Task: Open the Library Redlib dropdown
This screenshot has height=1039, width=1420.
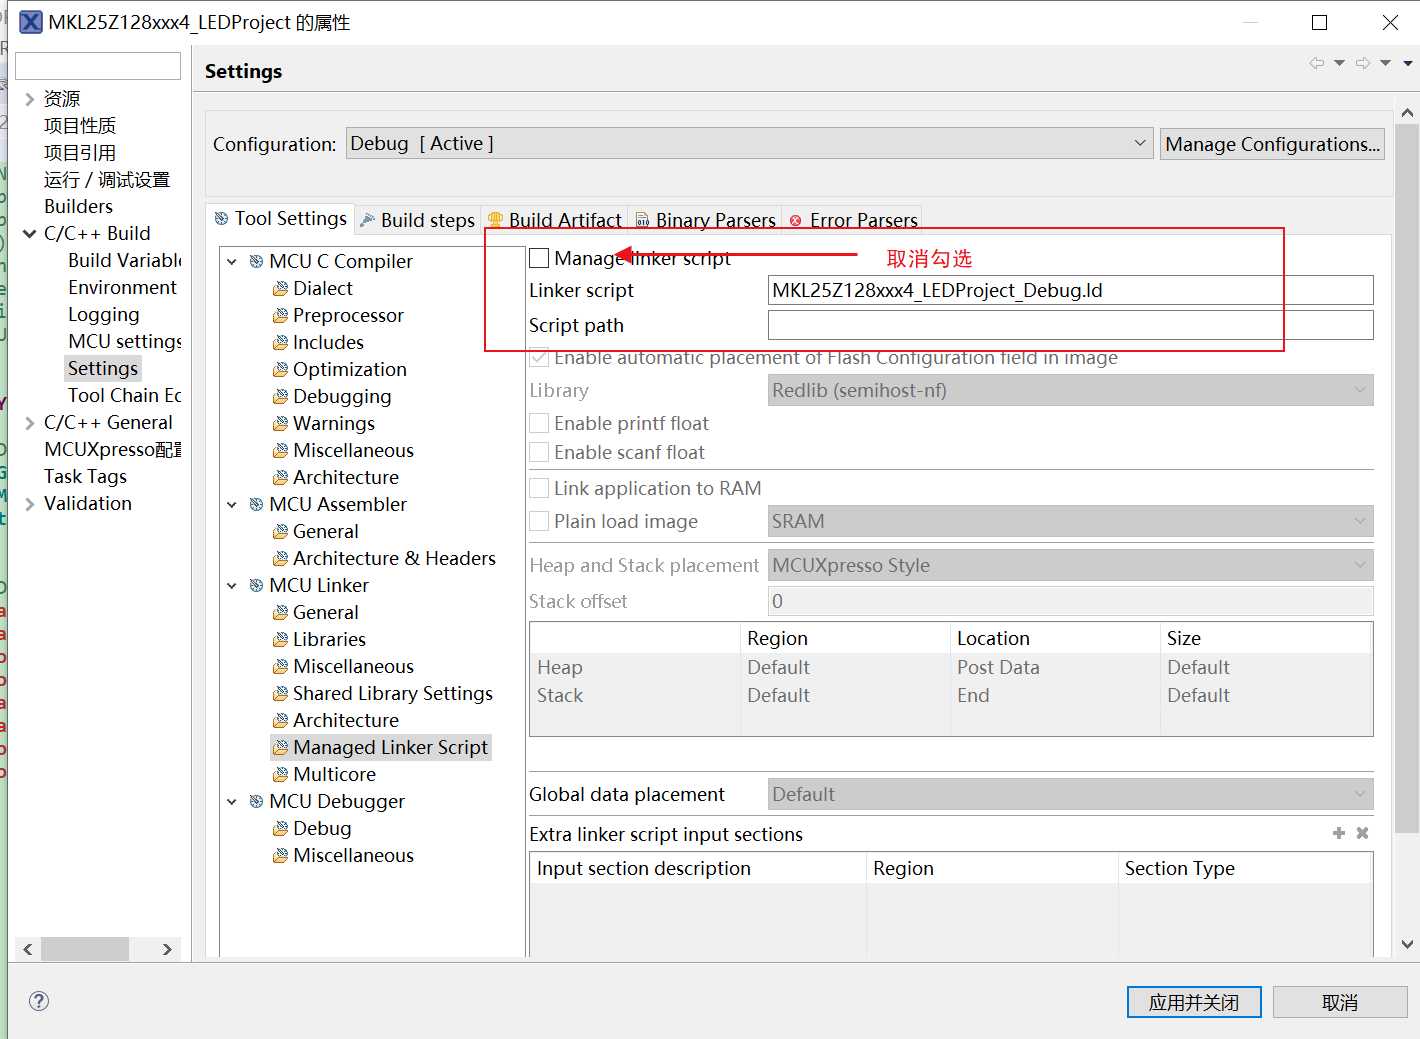Action: (x=1070, y=390)
